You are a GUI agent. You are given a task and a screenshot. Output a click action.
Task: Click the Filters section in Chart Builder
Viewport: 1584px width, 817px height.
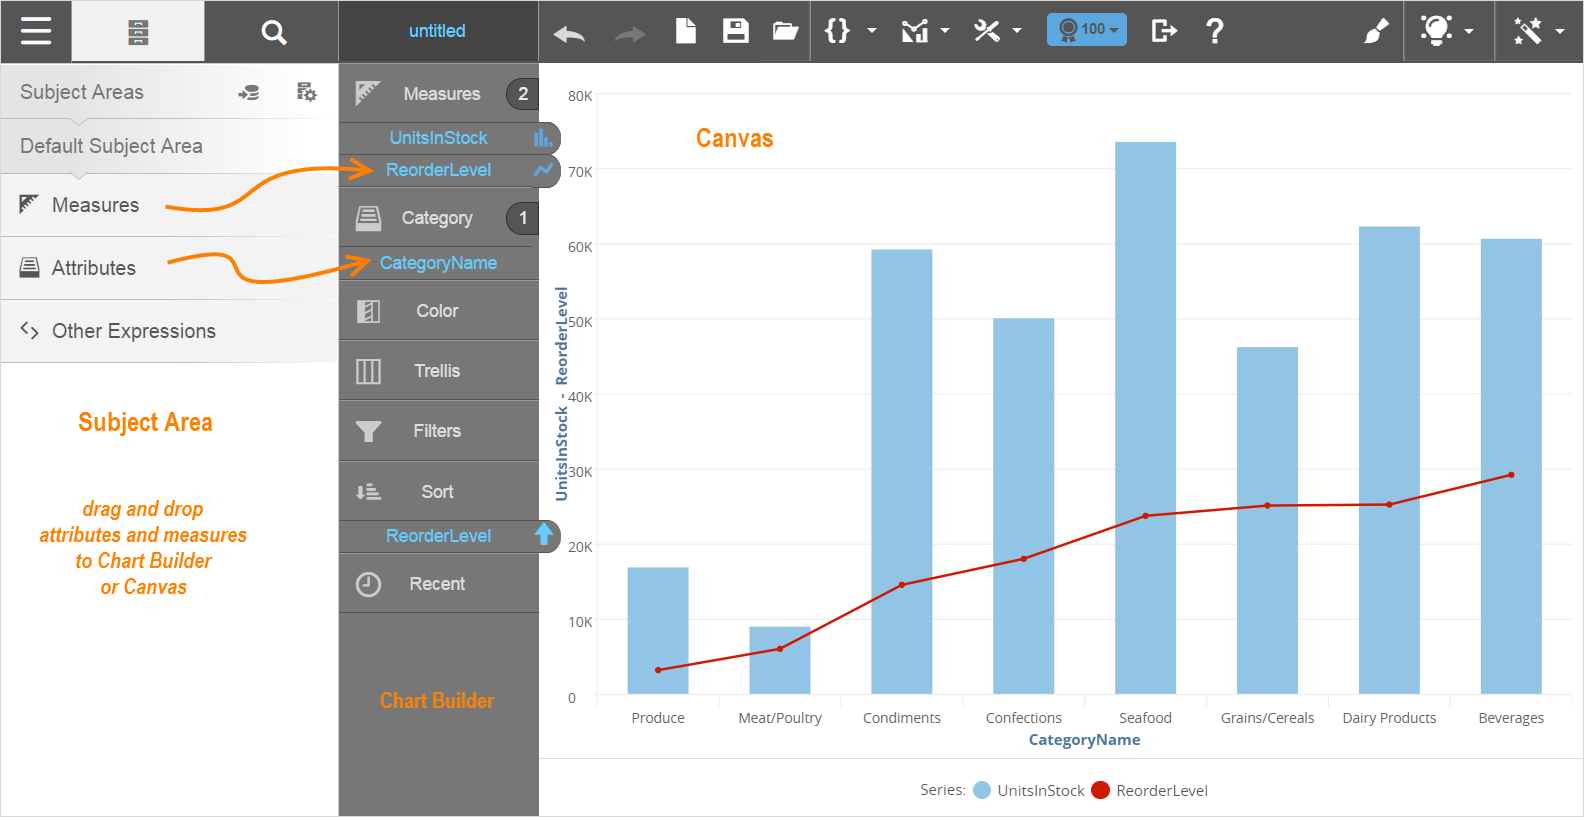click(x=437, y=431)
